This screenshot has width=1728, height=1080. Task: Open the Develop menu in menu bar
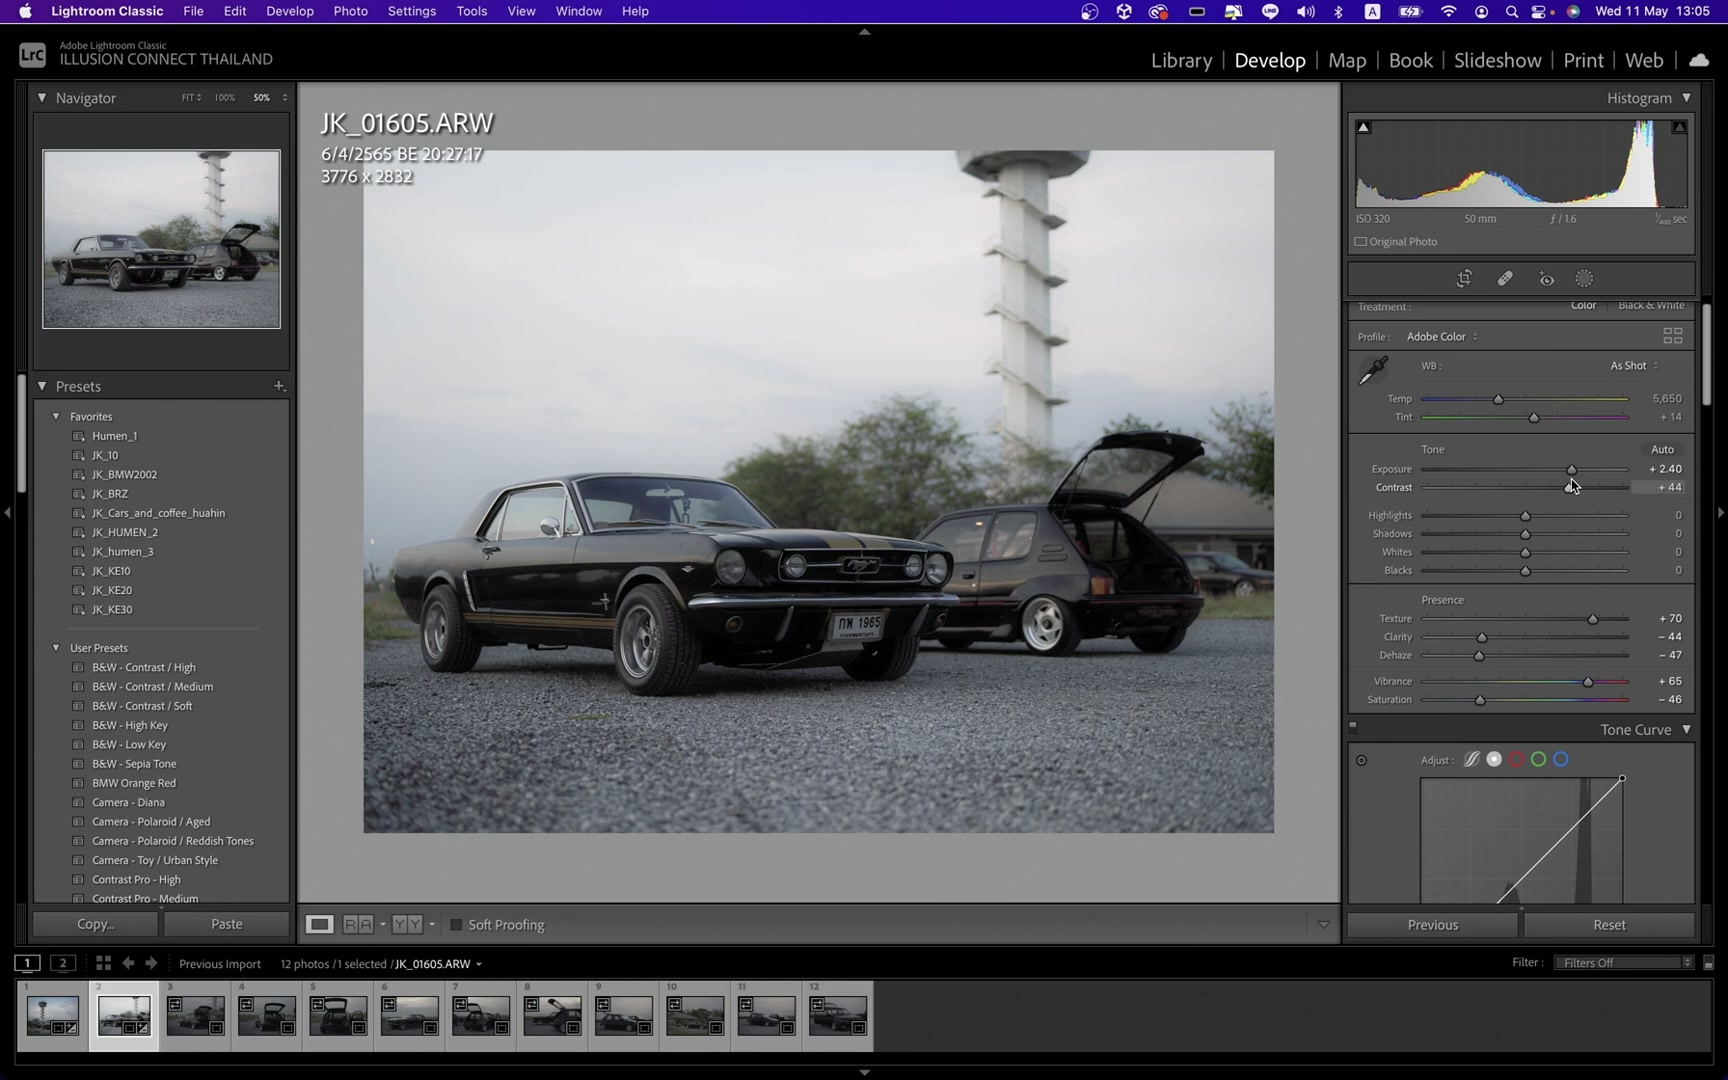(x=290, y=12)
